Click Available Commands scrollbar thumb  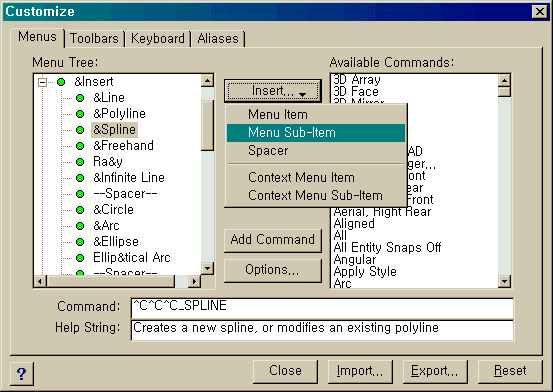(504, 92)
